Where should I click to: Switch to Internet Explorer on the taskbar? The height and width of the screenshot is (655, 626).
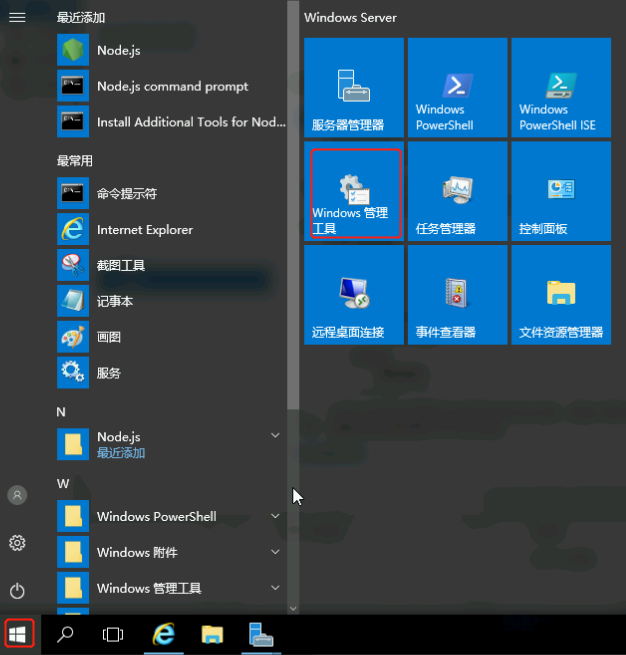164,635
